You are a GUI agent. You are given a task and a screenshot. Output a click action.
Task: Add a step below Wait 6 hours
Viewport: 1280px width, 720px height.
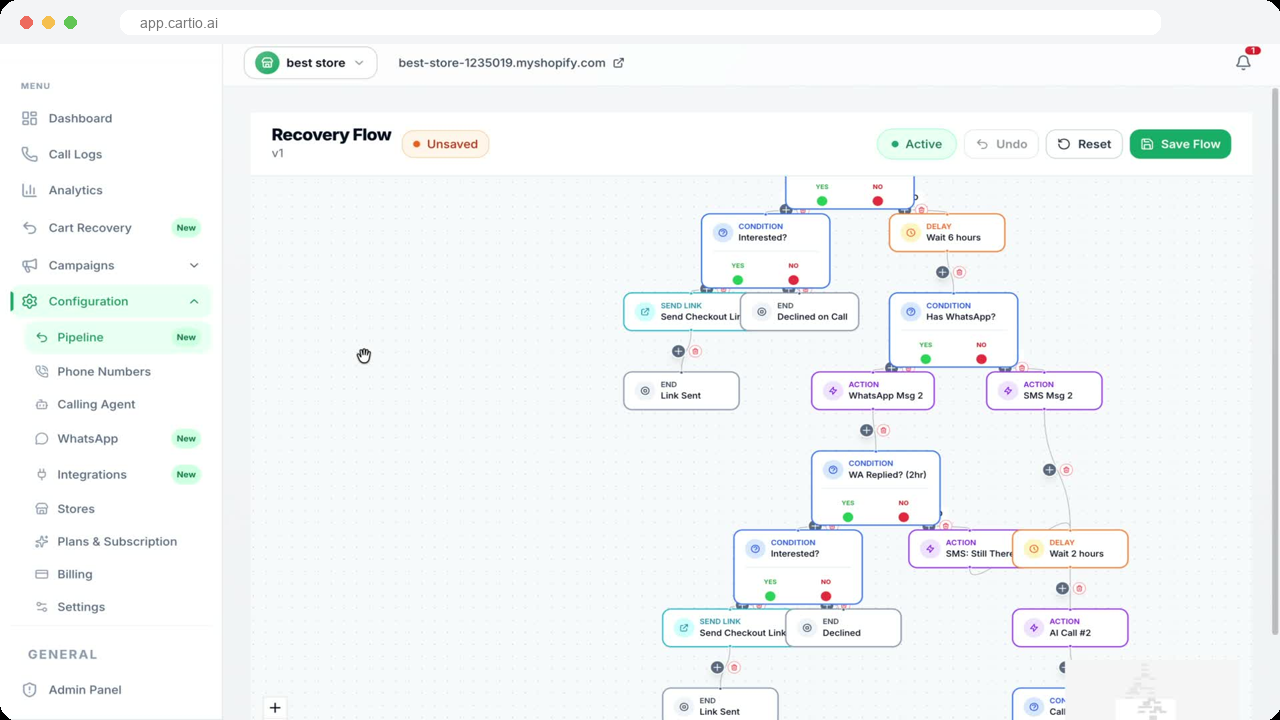942,272
